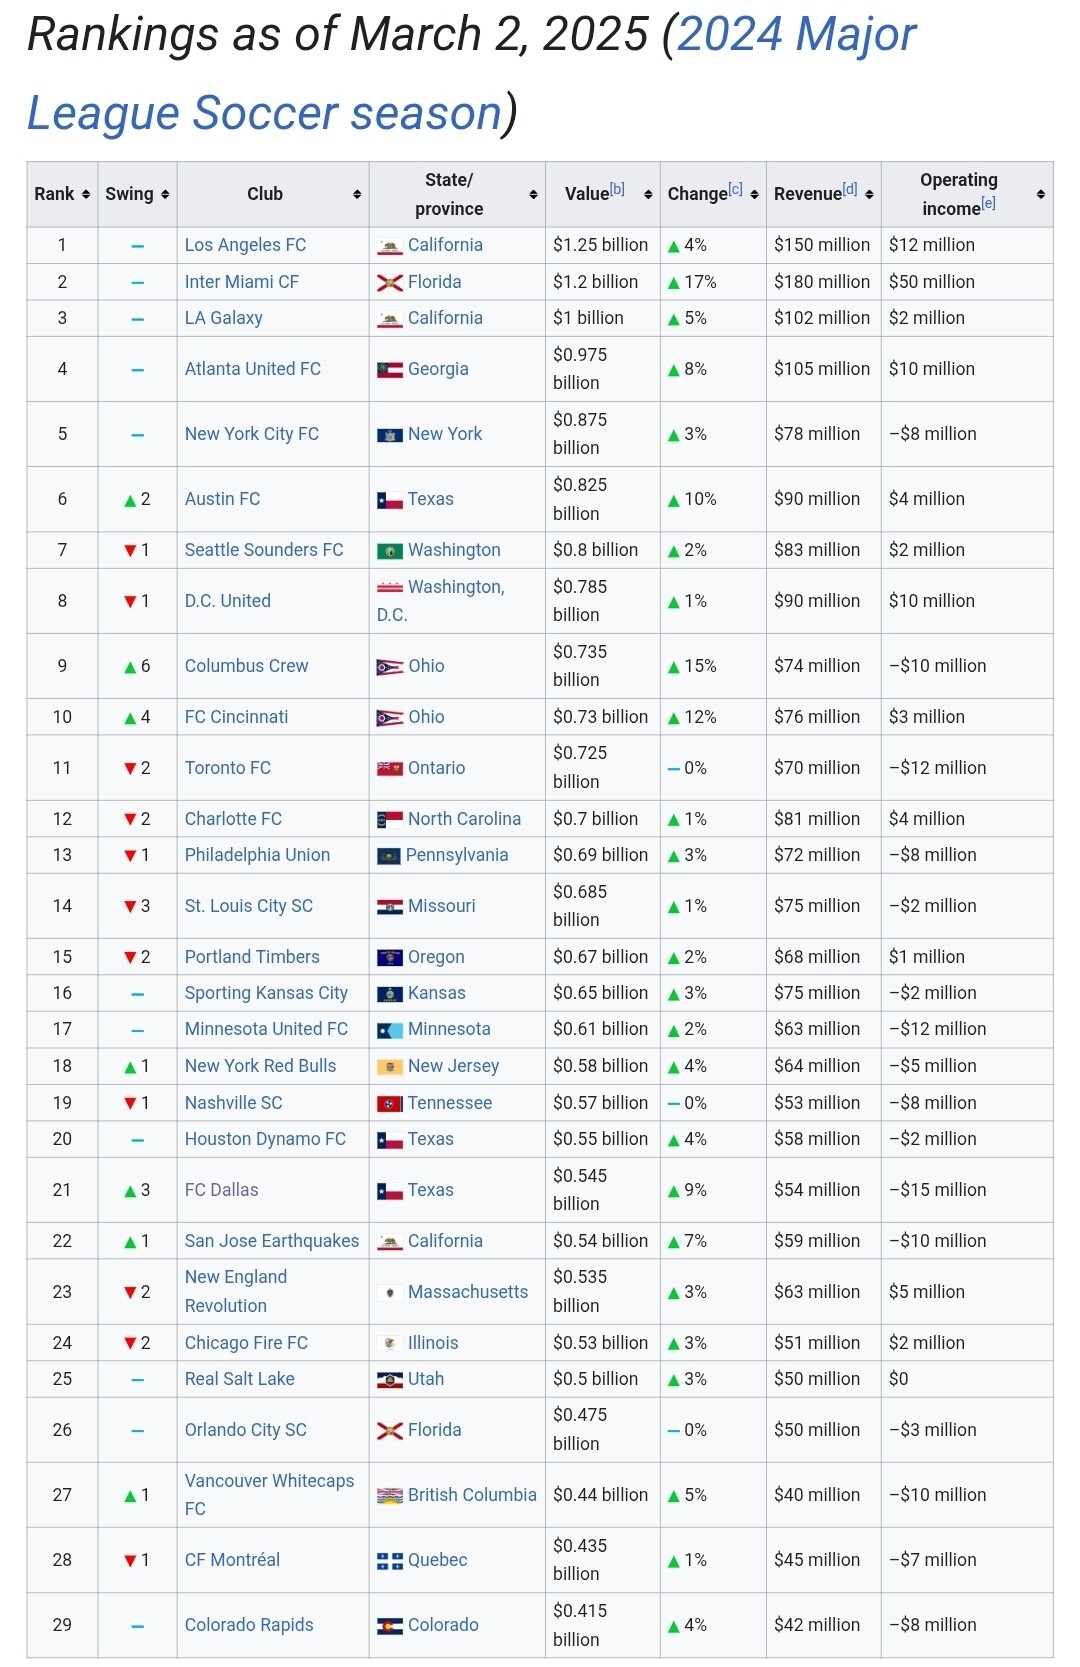The height and width of the screenshot is (1667, 1080).
Task: Open Orlando City SC link
Action: point(246,1430)
